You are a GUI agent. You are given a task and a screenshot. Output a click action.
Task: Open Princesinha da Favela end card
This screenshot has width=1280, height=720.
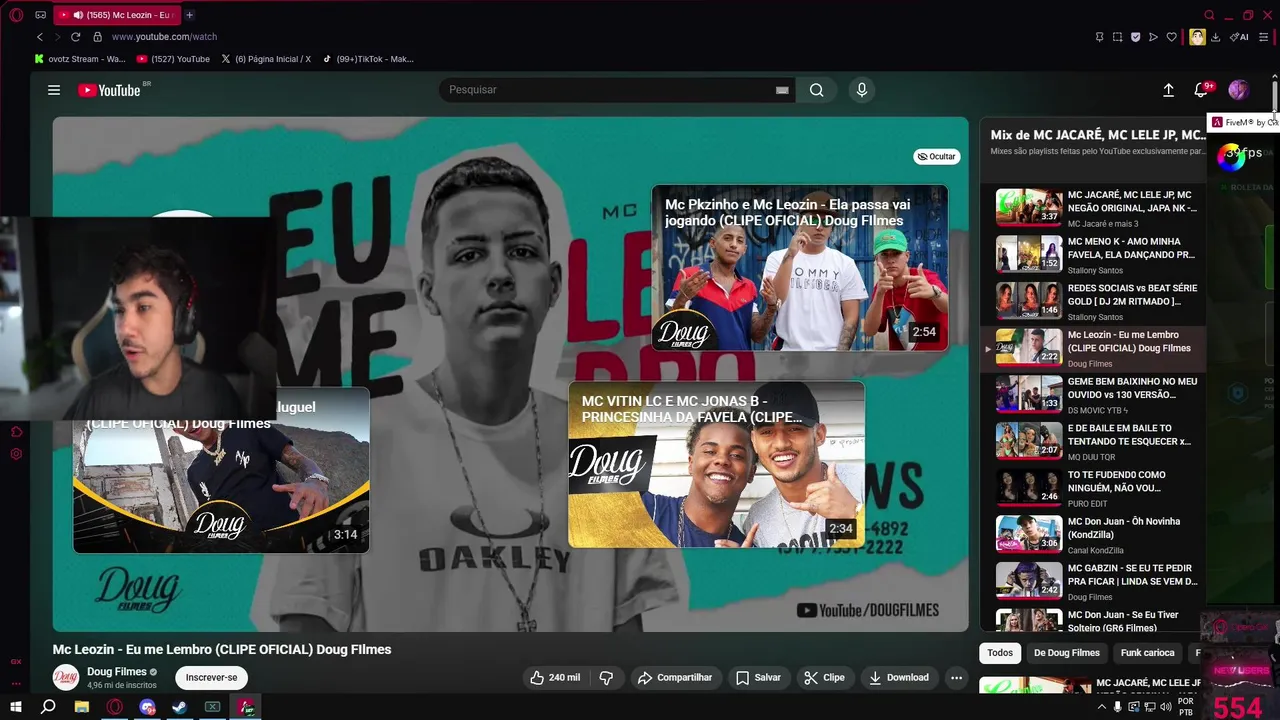point(716,464)
